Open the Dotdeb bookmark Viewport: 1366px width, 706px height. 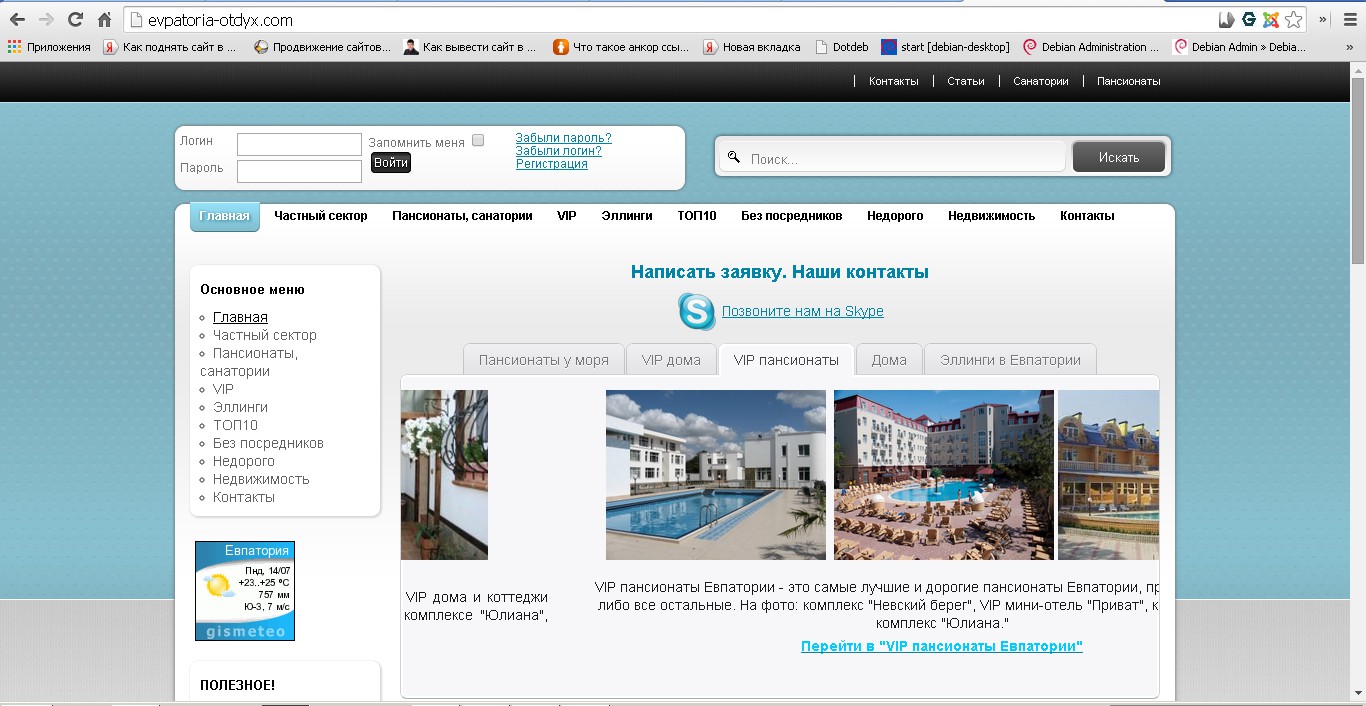coord(842,47)
